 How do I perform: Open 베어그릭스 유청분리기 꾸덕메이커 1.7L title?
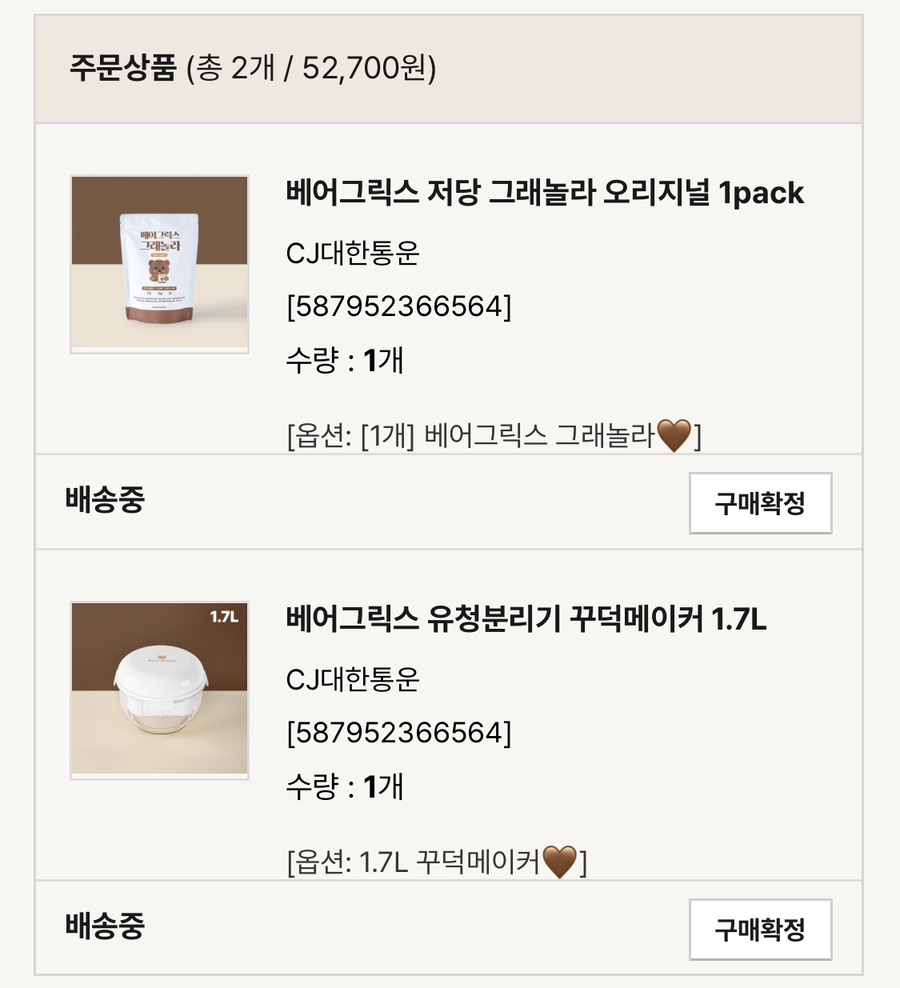pyautogui.click(x=526, y=619)
